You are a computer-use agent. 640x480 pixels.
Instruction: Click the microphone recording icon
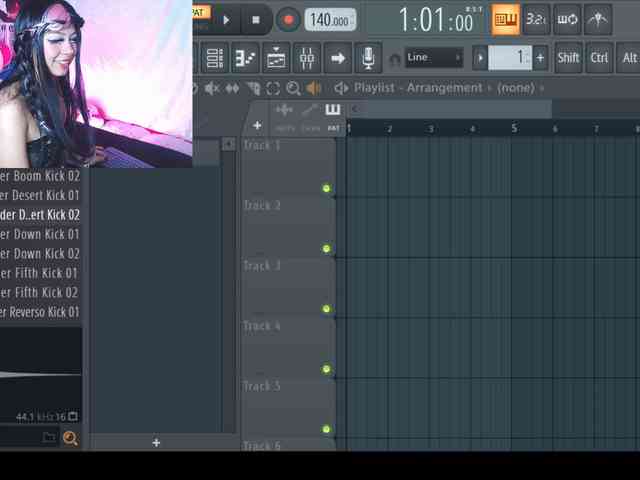coord(368,58)
